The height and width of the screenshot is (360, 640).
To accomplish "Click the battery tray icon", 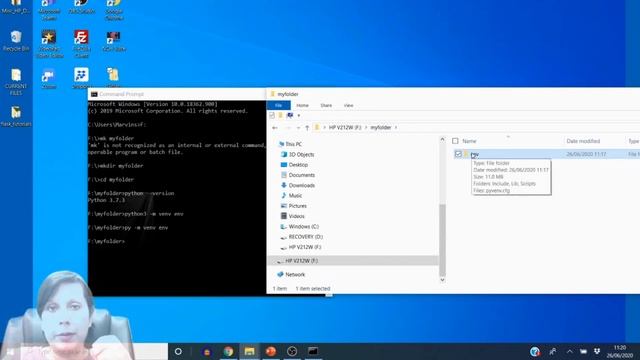I will (x=583, y=351).
